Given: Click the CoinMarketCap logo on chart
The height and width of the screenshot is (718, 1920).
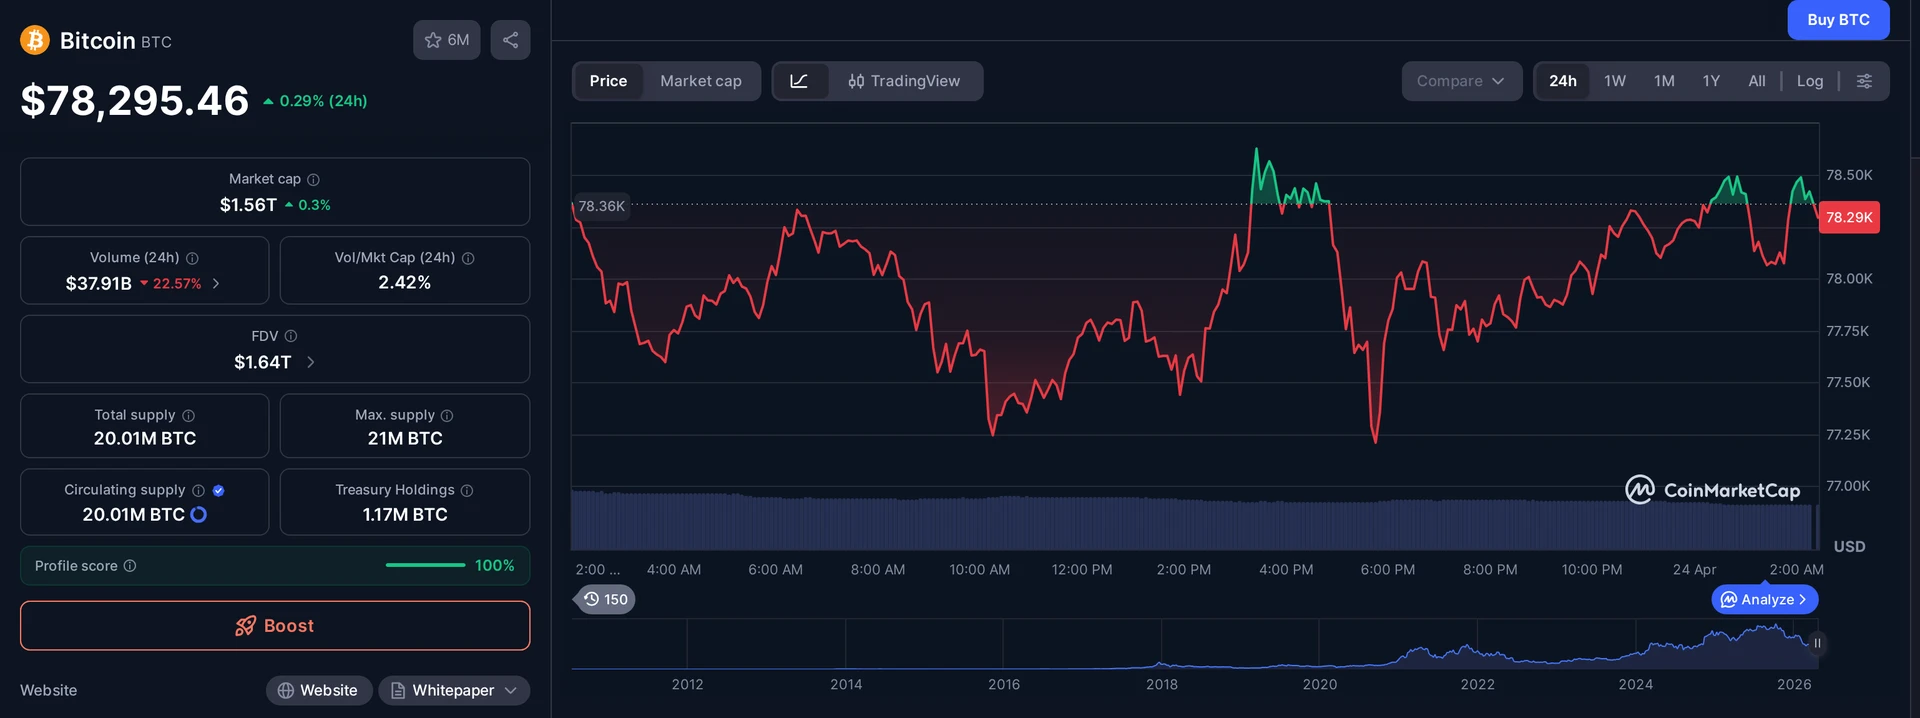Looking at the screenshot, I should pyautogui.click(x=1712, y=489).
